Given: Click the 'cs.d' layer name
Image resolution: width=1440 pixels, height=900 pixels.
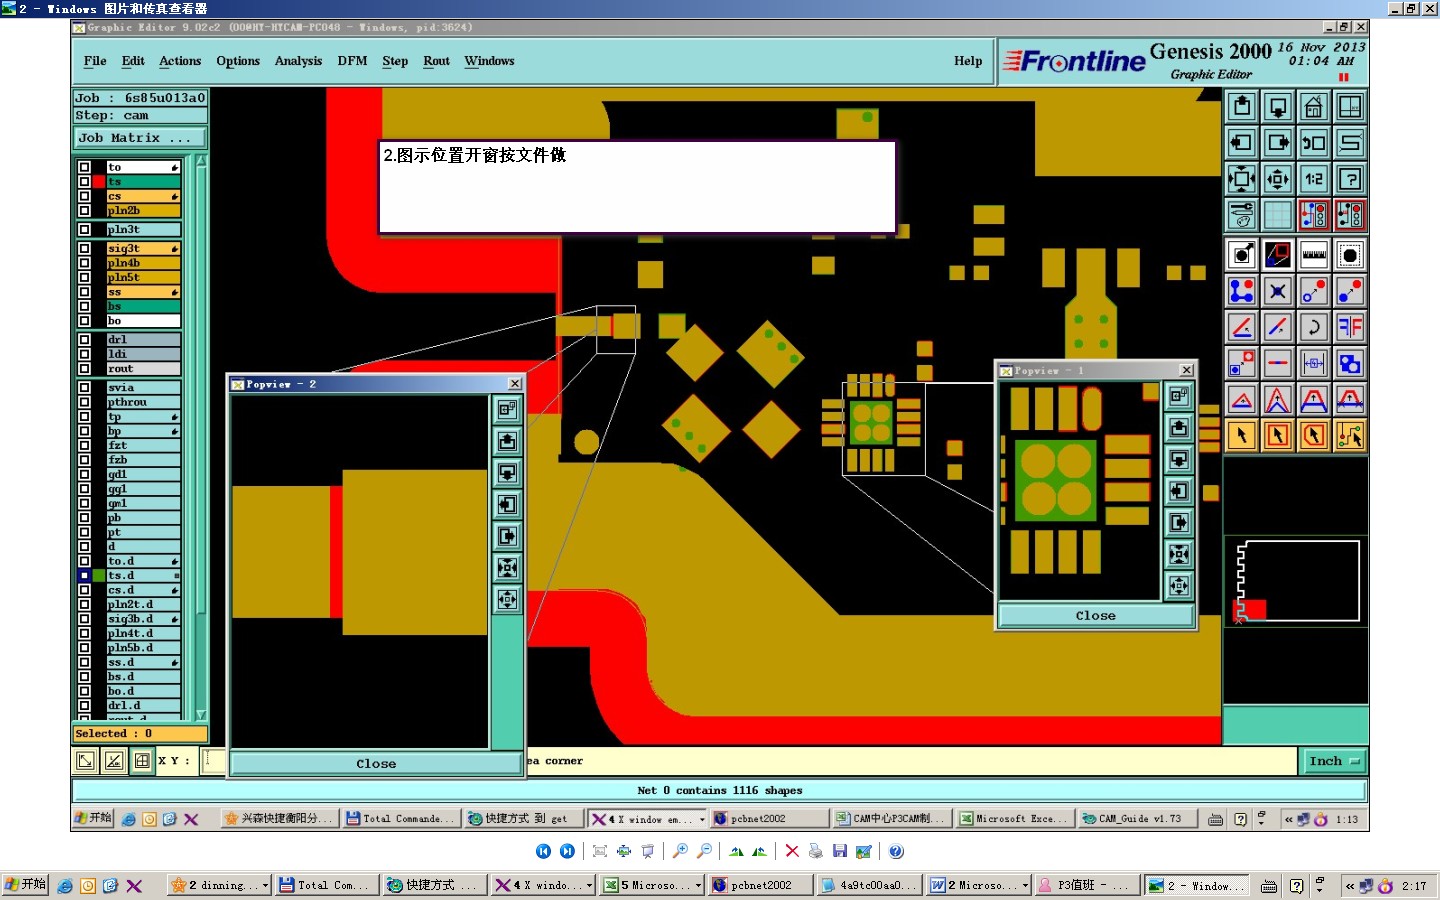Looking at the screenshot, I should pos(143,590).
